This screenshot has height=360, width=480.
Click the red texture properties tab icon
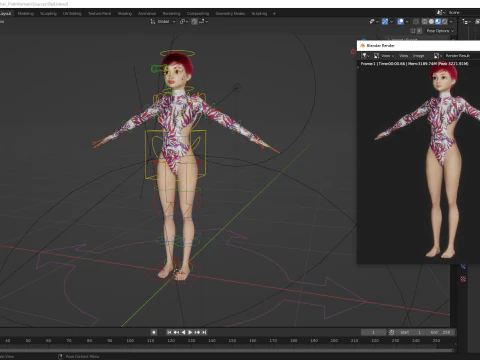(x=463, y=279)
